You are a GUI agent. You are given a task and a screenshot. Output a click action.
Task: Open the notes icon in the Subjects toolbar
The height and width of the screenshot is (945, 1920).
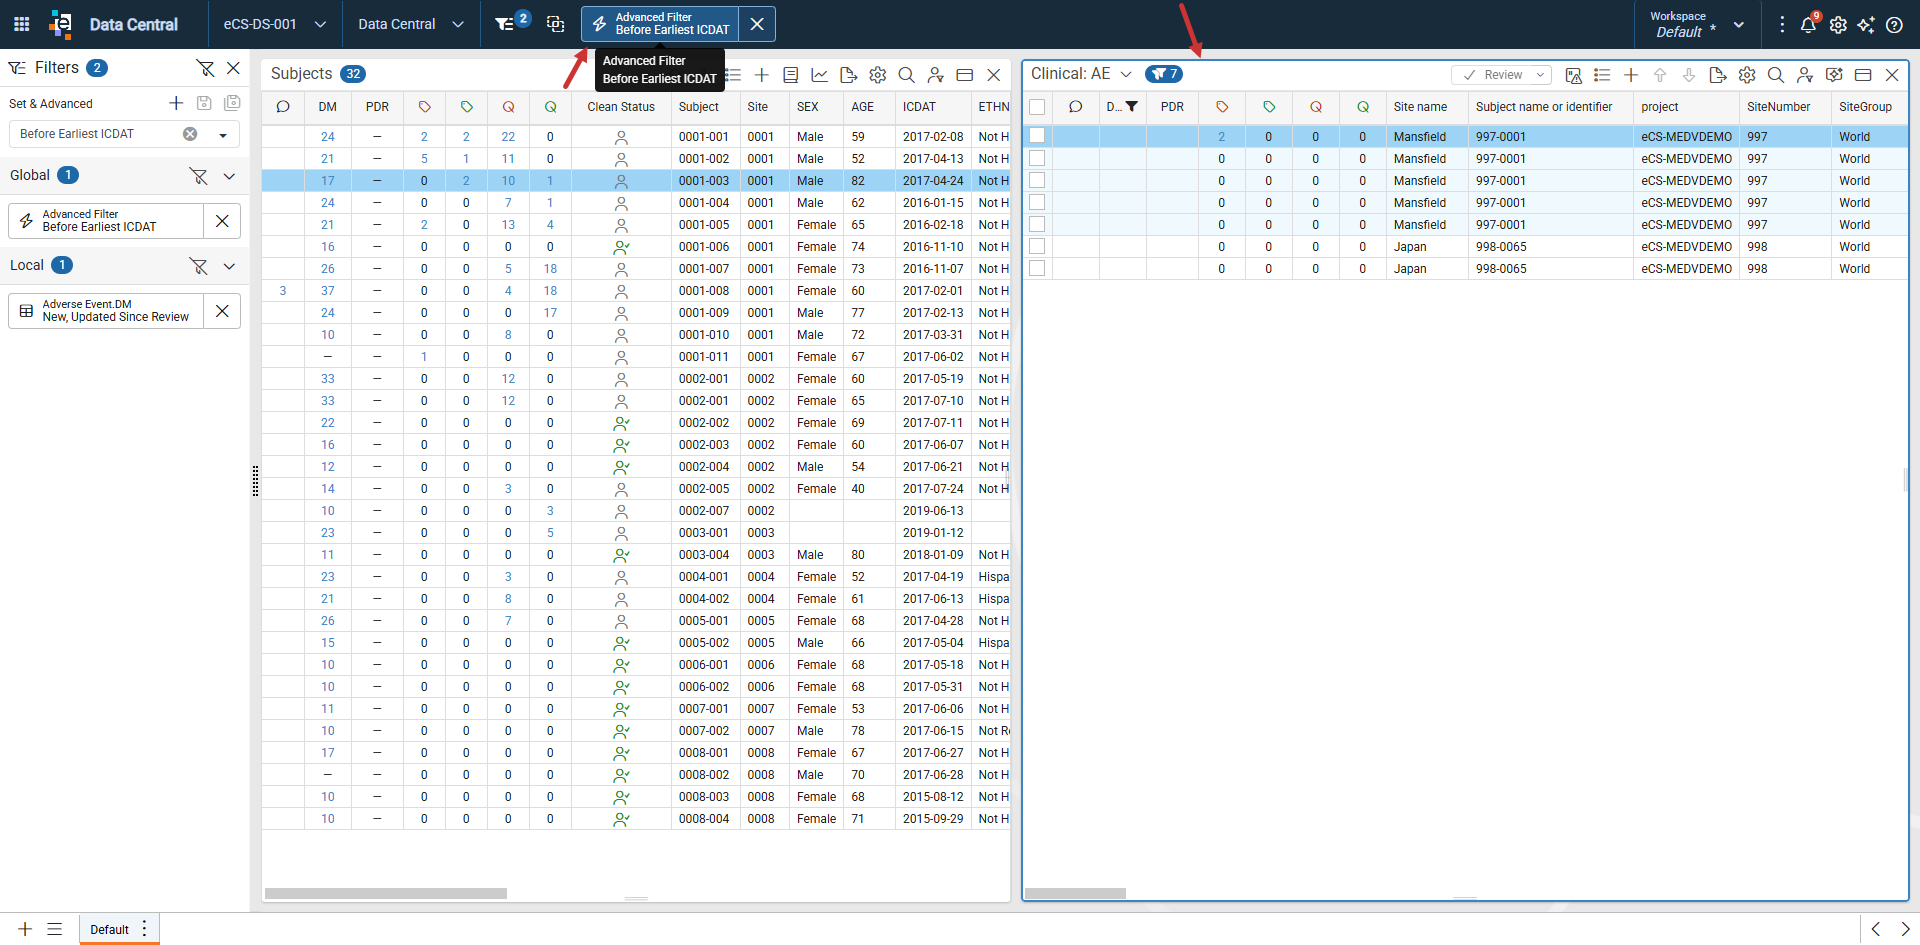coord(790,75)
